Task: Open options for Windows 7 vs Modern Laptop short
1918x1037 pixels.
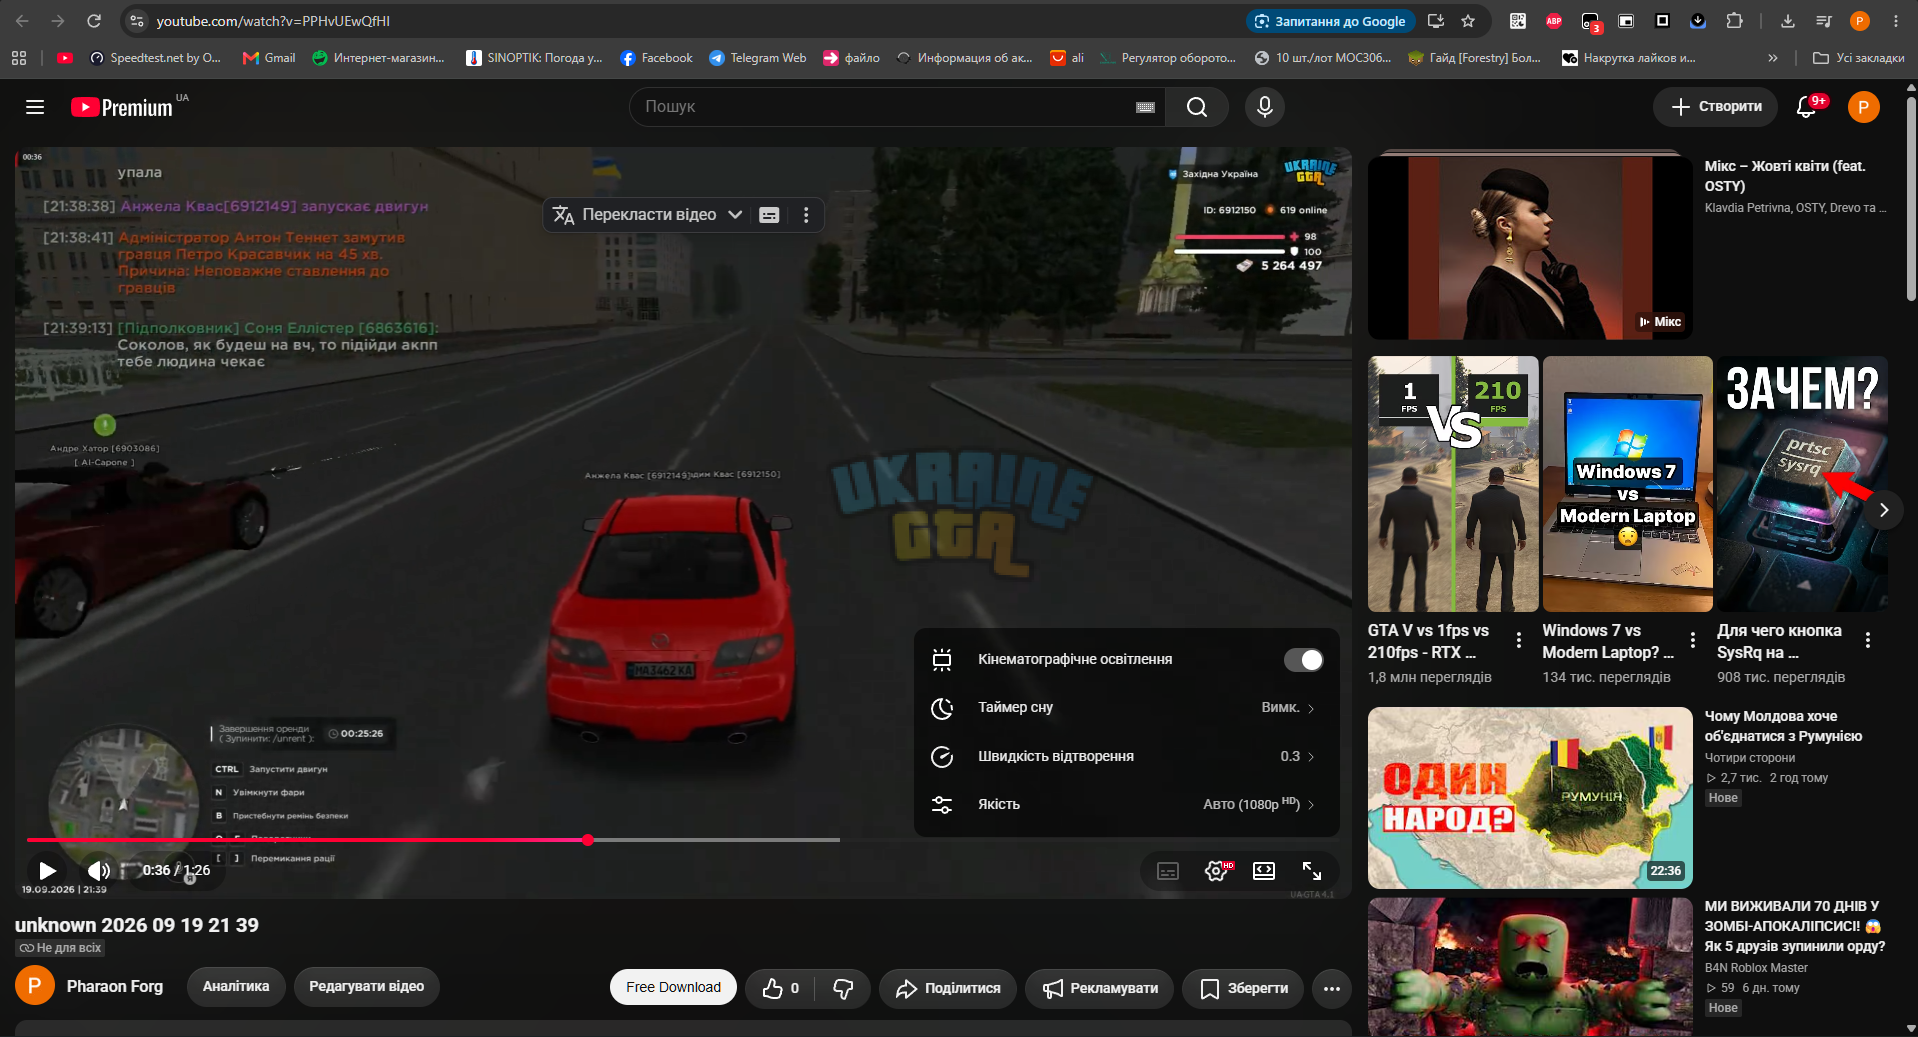Action: 1693,641
